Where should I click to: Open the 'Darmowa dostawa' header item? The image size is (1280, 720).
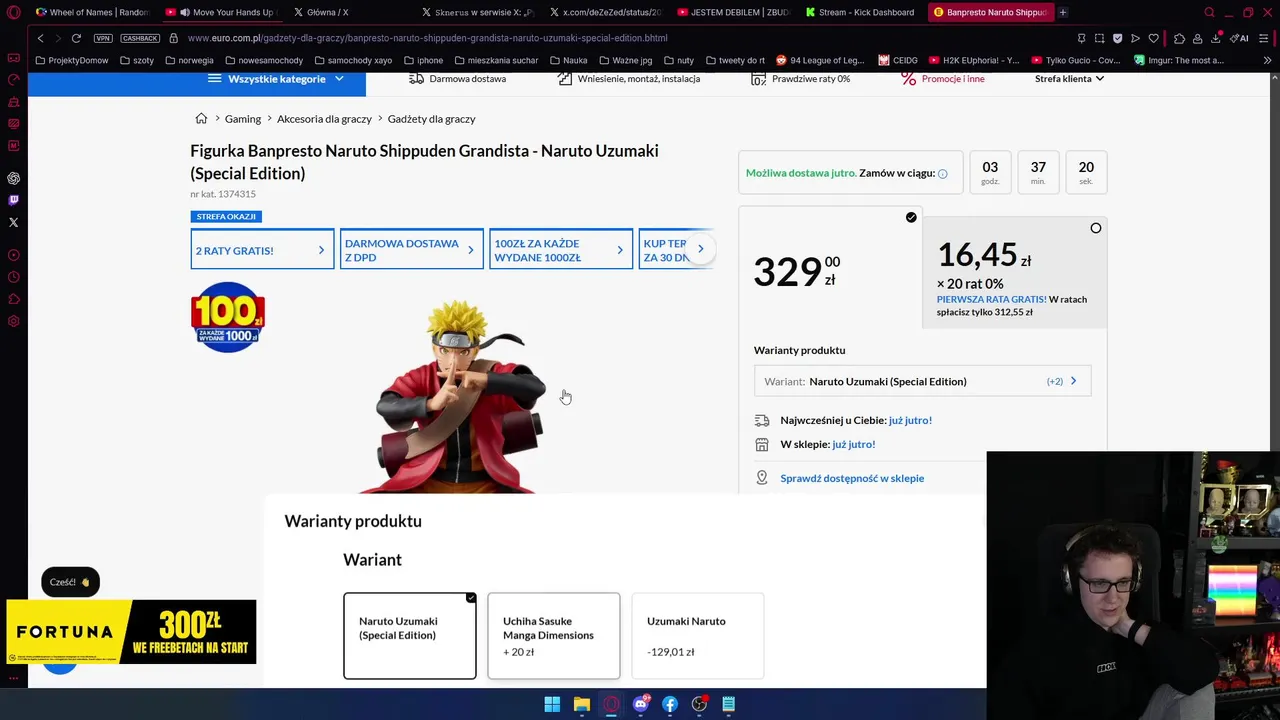tap(457, 79)
